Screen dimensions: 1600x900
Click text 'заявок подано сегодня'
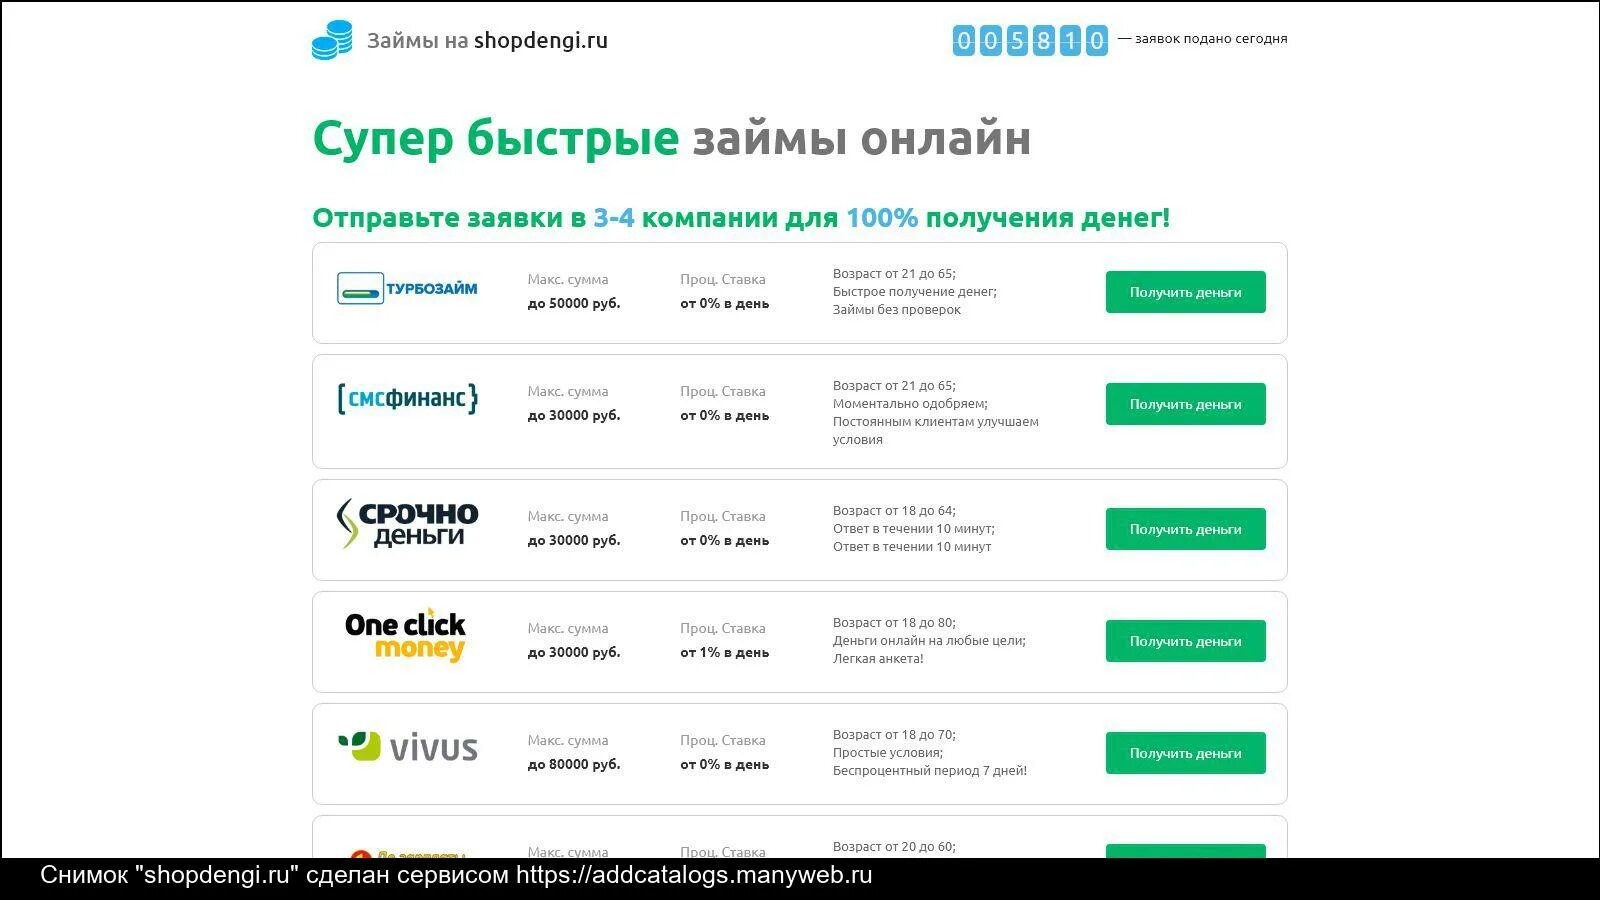pyautogui.click(x=1211, y=39)
